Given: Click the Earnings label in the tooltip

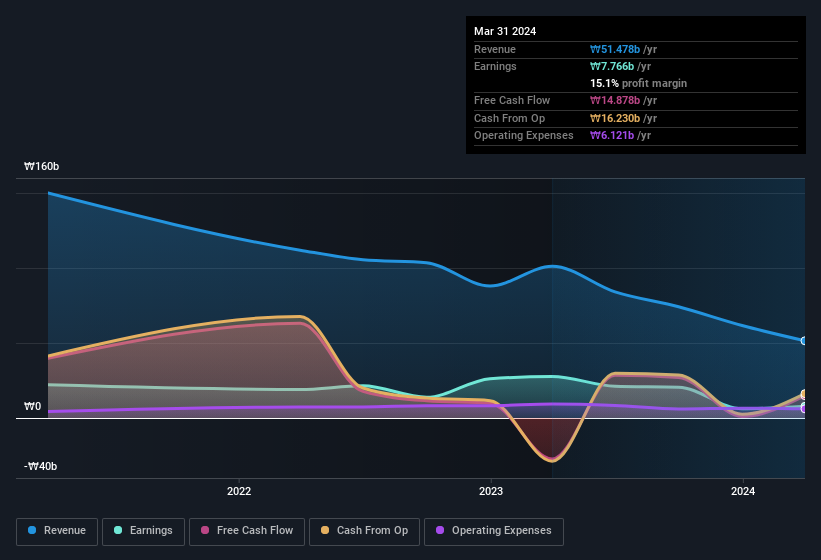Looking at the screenshot, I should (x=495, y=66).
